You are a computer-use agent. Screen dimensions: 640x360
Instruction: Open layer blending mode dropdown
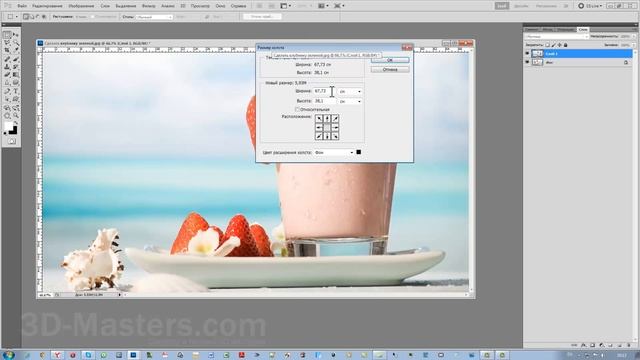click(556, 37)
